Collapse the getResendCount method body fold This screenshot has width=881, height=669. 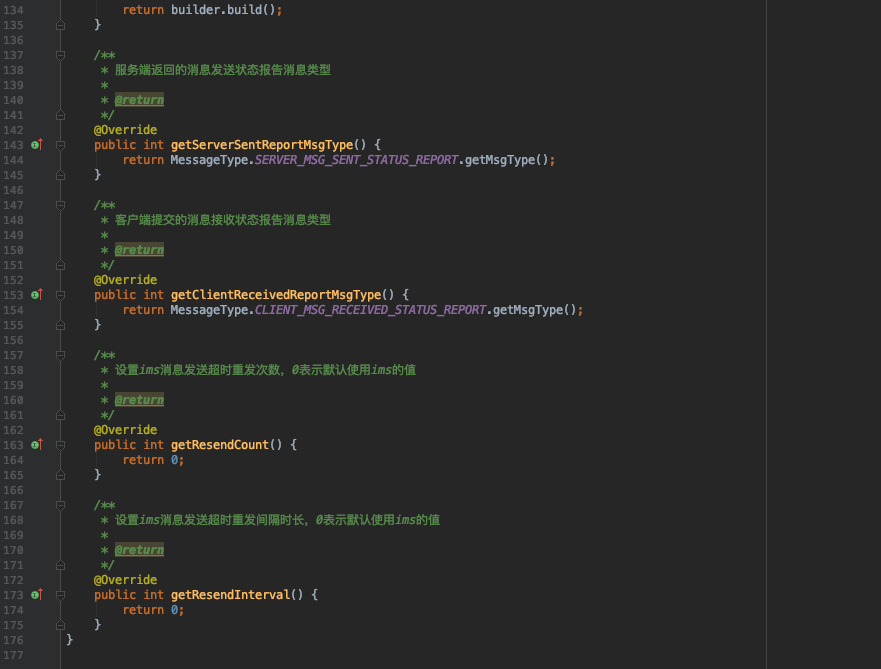click(58, 444)
